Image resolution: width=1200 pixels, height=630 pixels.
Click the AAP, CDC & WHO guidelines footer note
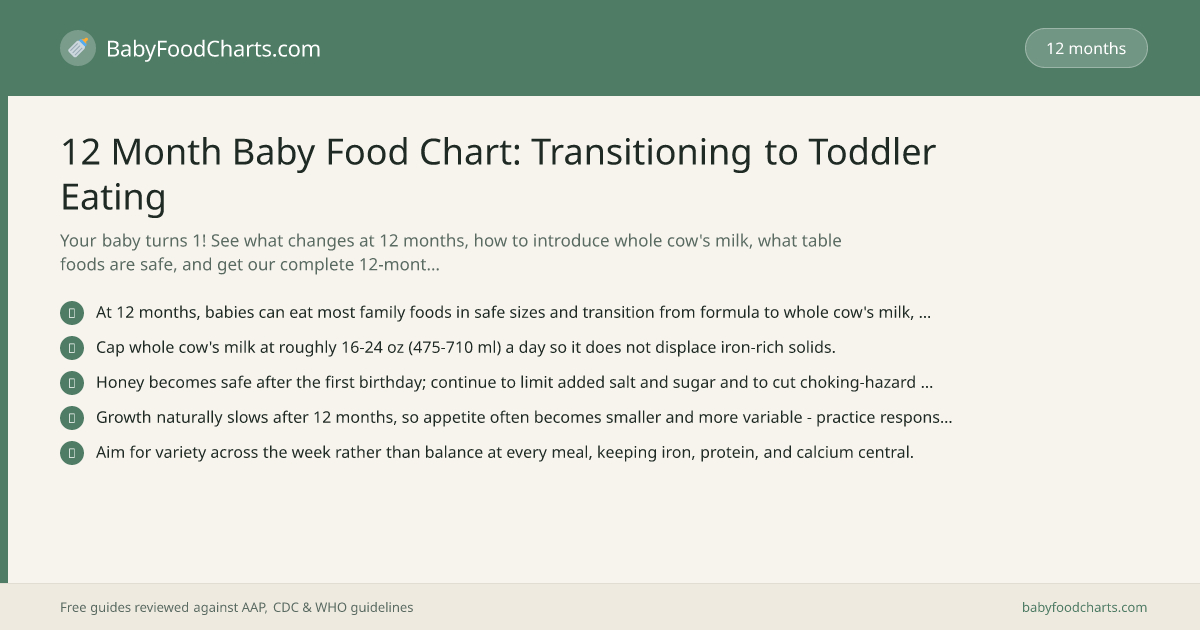tap(236, 607)
